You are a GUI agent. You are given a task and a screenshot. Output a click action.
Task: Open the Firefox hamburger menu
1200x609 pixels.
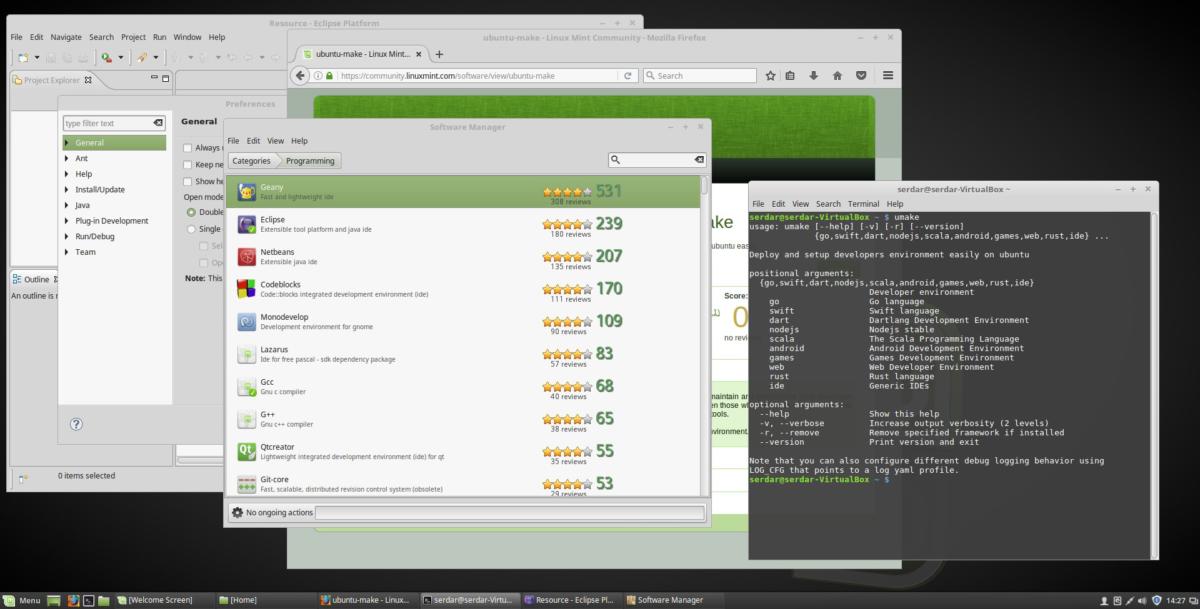coord(888,75)
